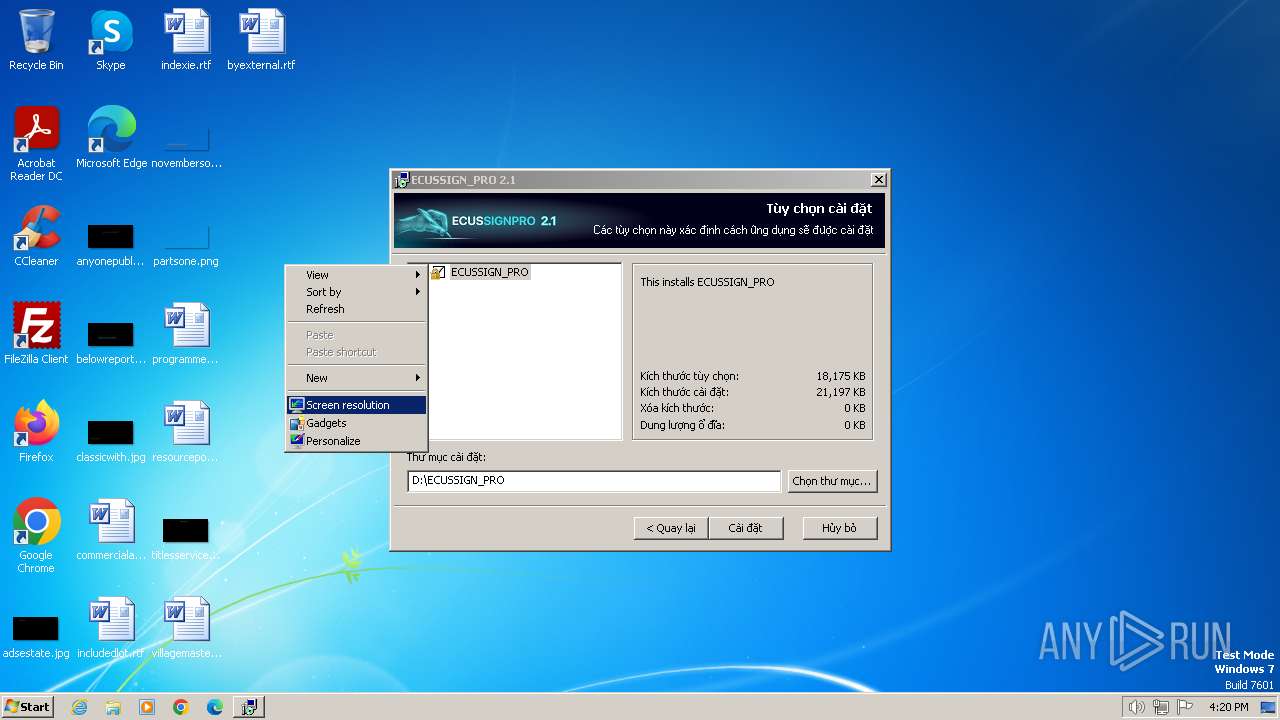Image resolution: width=1280 pixels, height=720 pixels.
Task: Click the Show desktop button
Action: tap(1270, 707)
